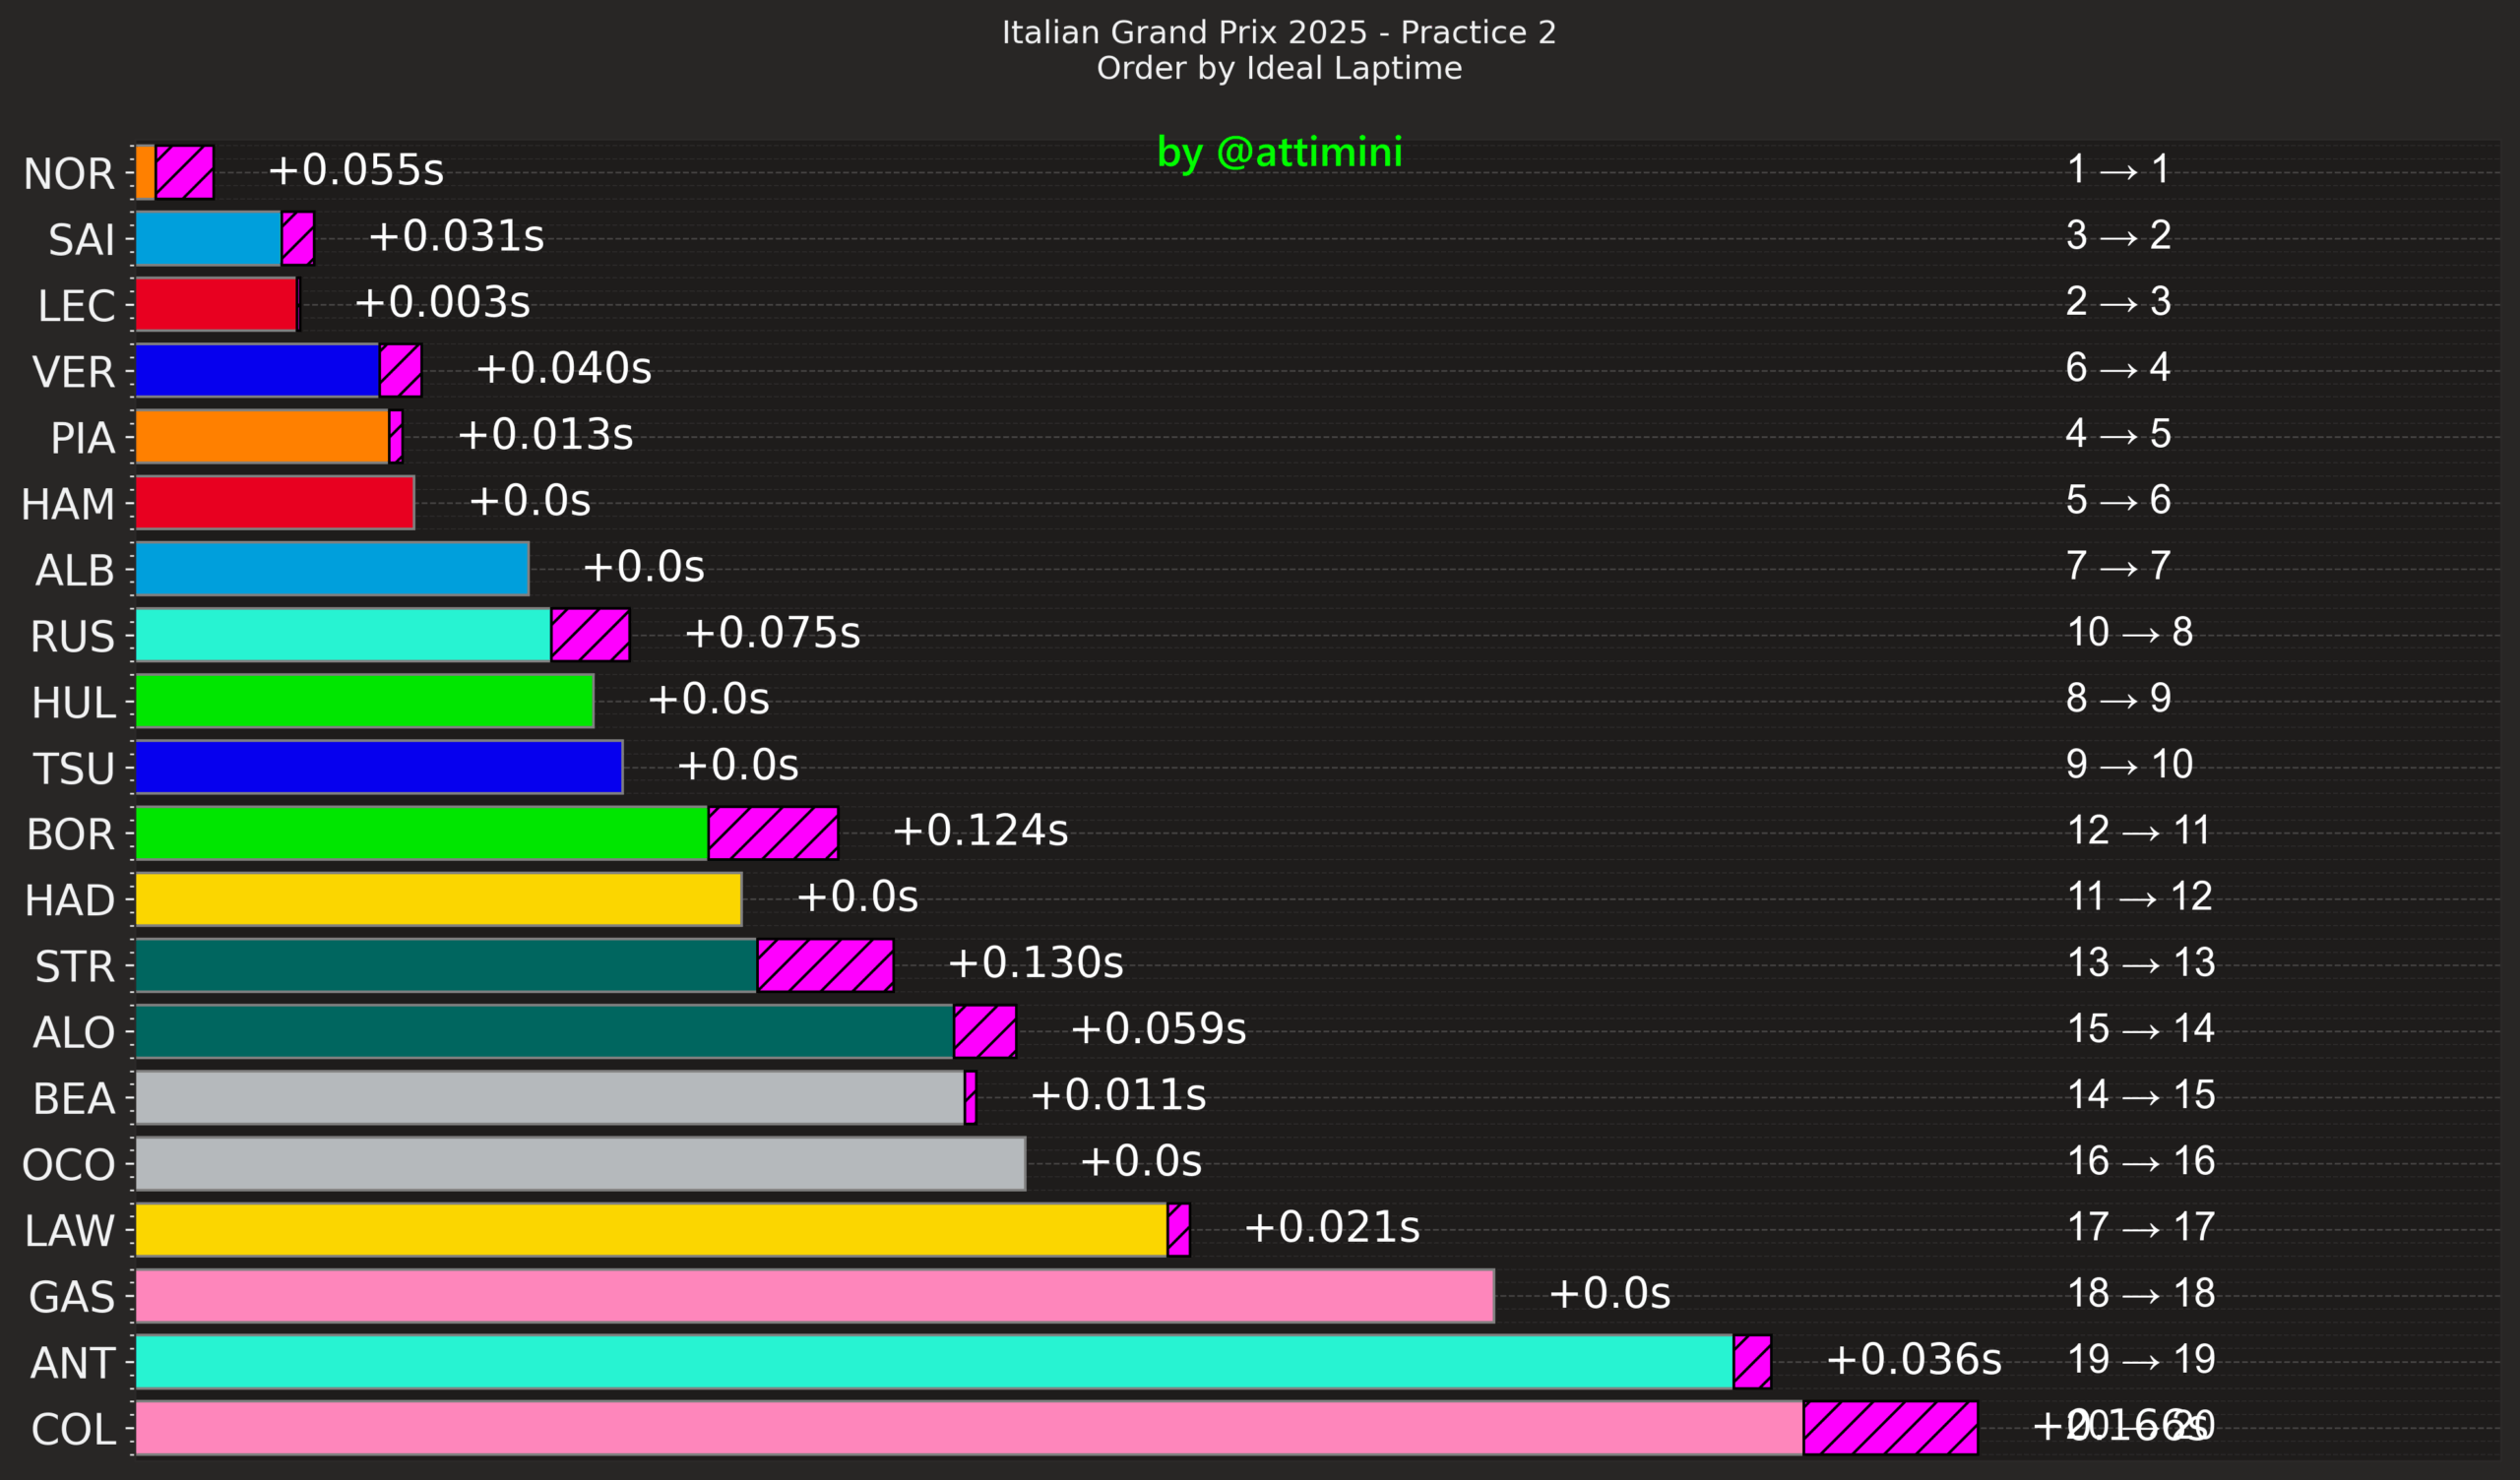Click the magenta hatched segment on NOR's bar
2520x1480 pixels.
point(185,172)
